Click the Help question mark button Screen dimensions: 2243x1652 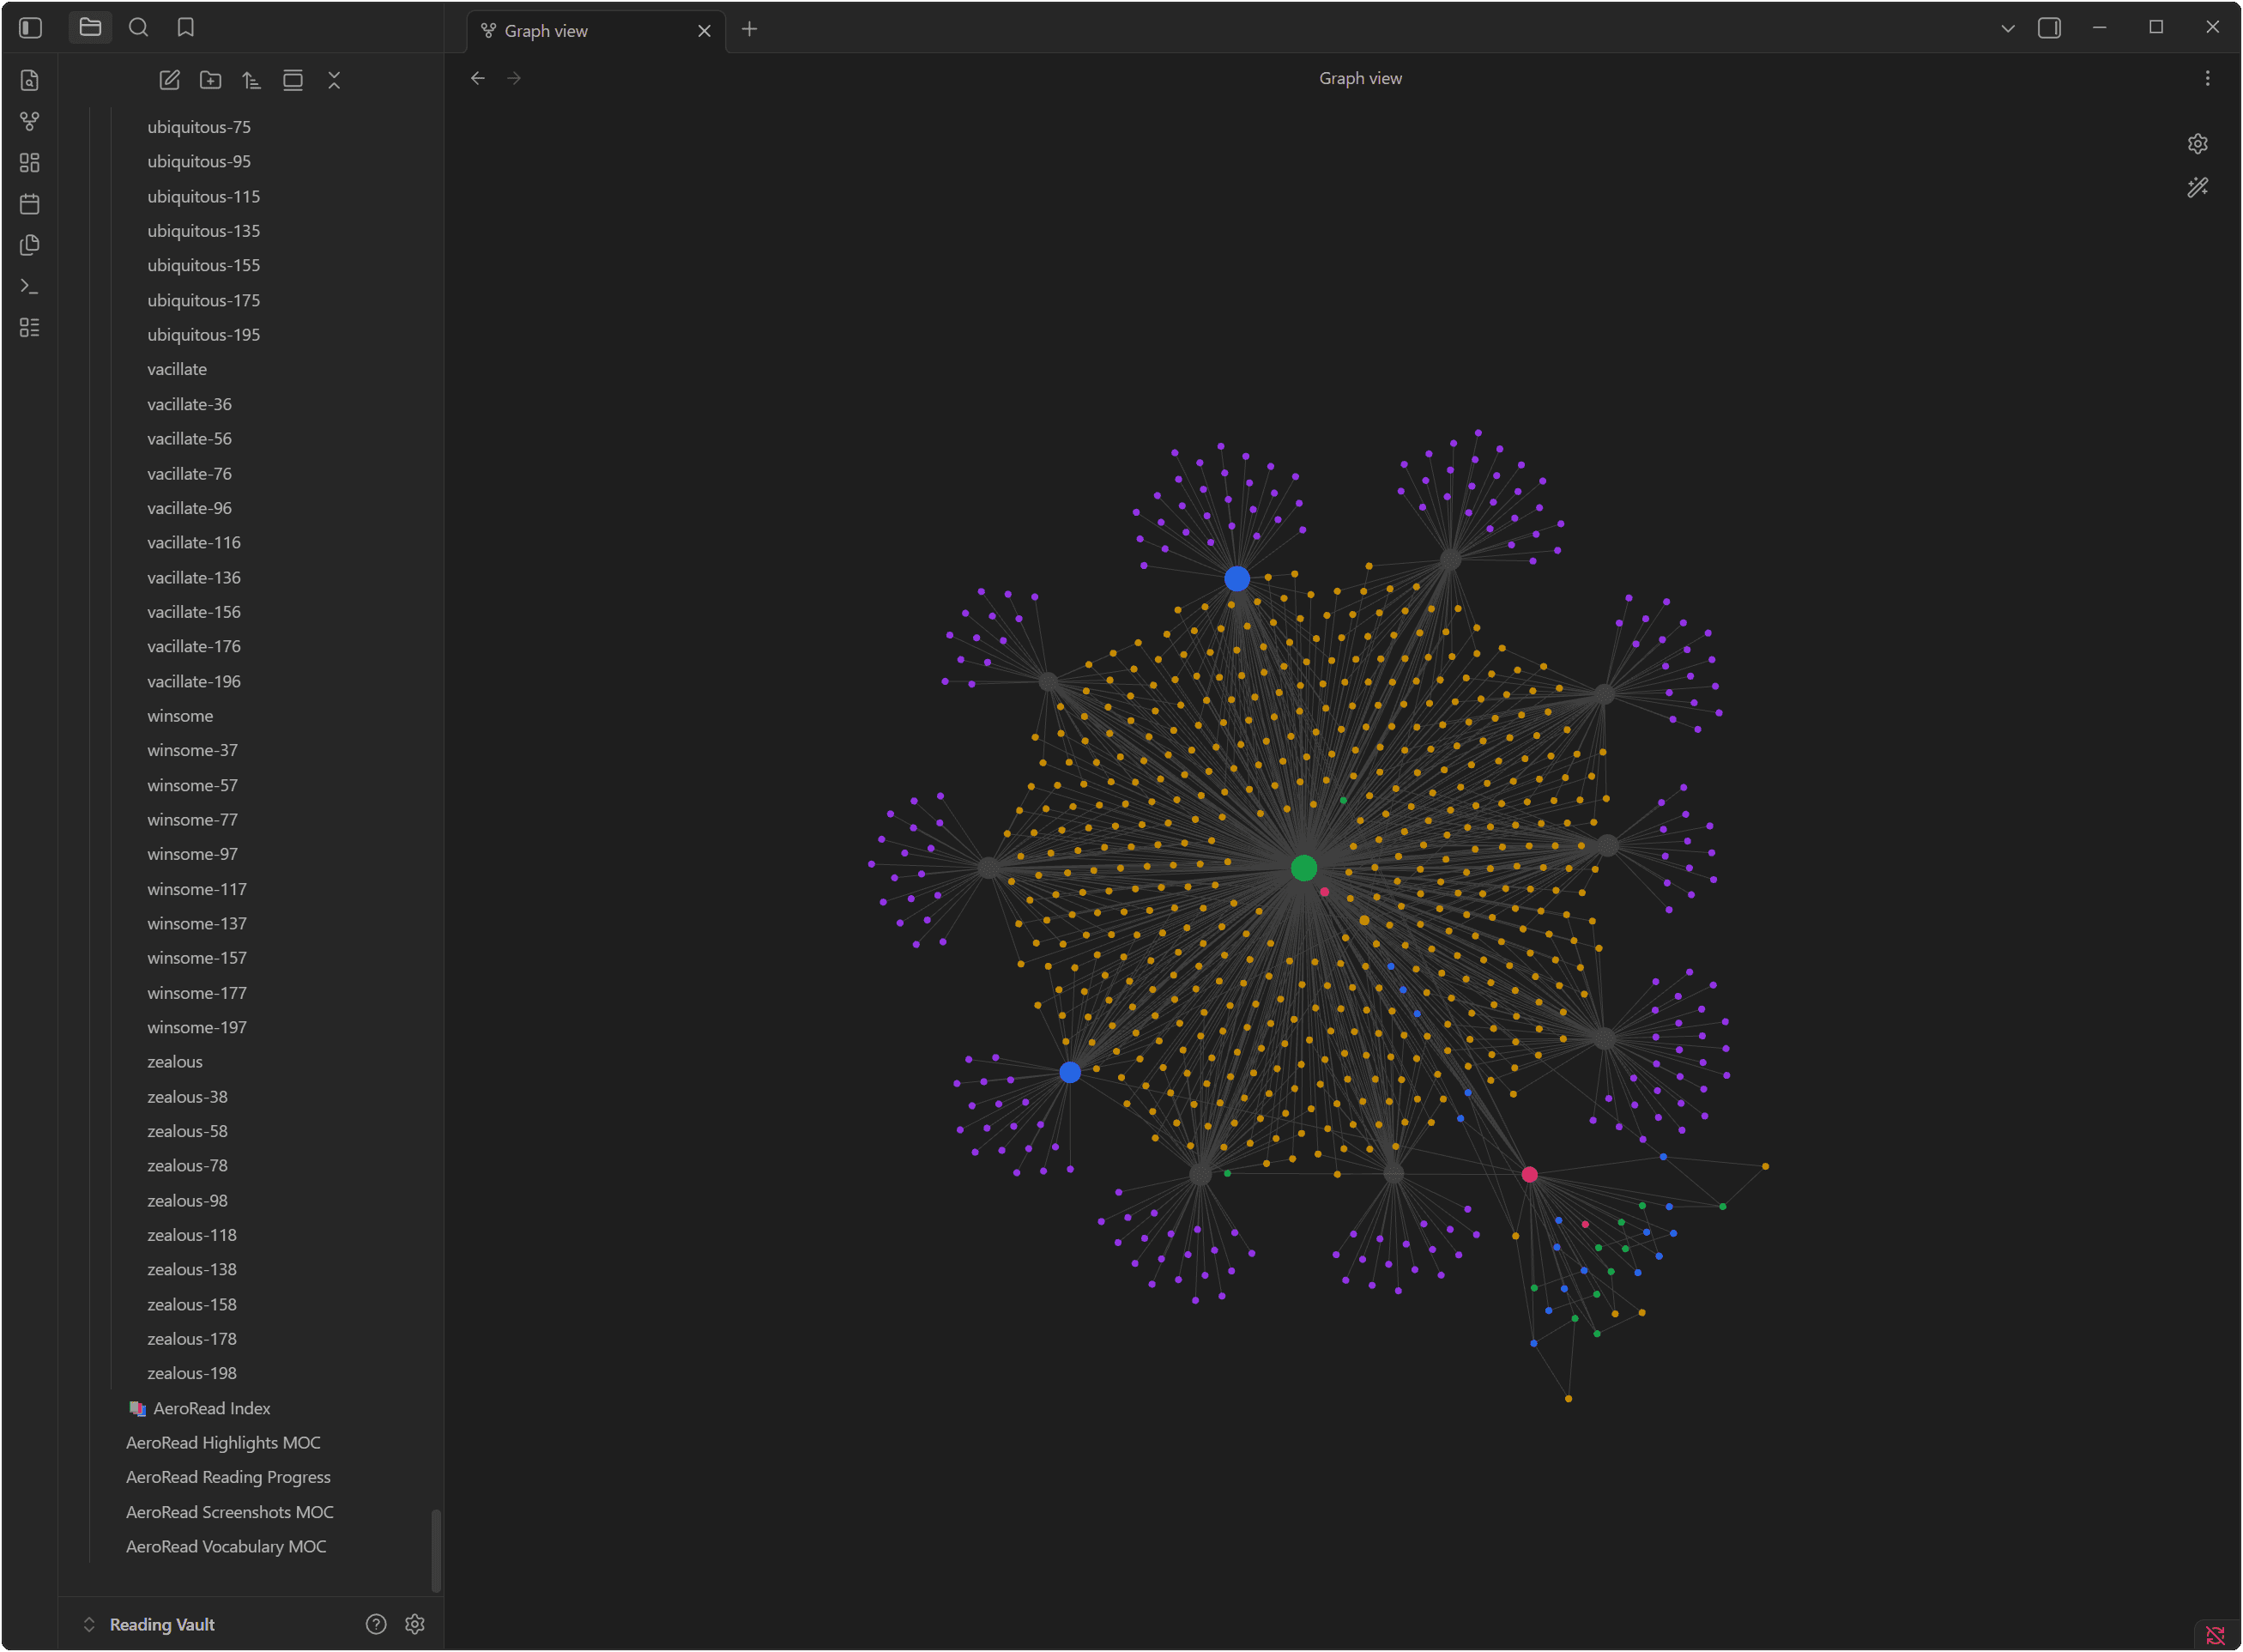point(375,1624)
